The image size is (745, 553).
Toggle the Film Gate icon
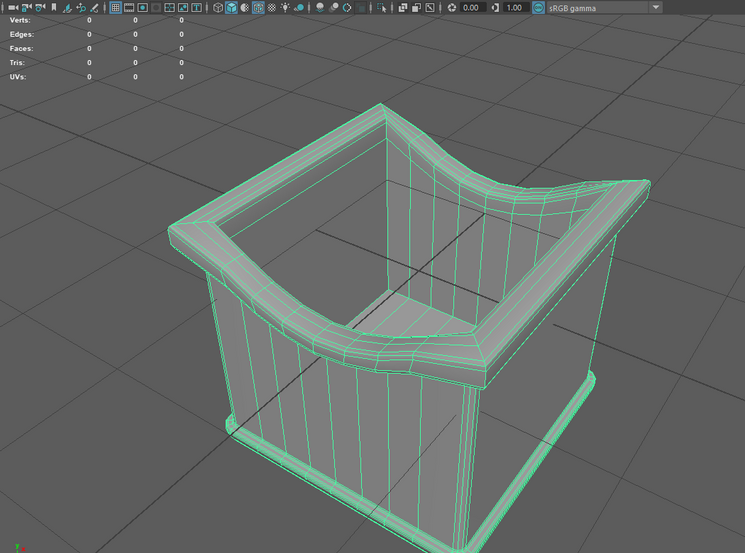129,8
